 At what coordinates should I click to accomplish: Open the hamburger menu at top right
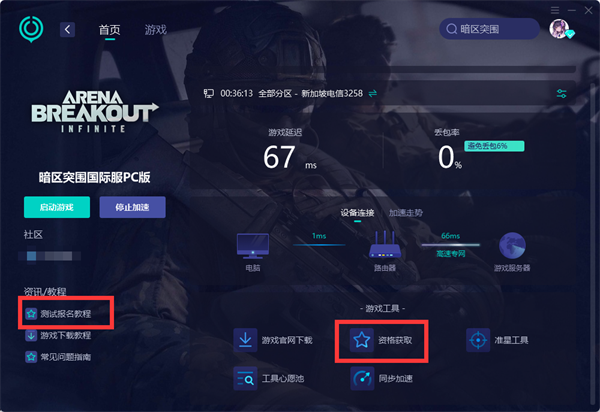tap(555, 10)
